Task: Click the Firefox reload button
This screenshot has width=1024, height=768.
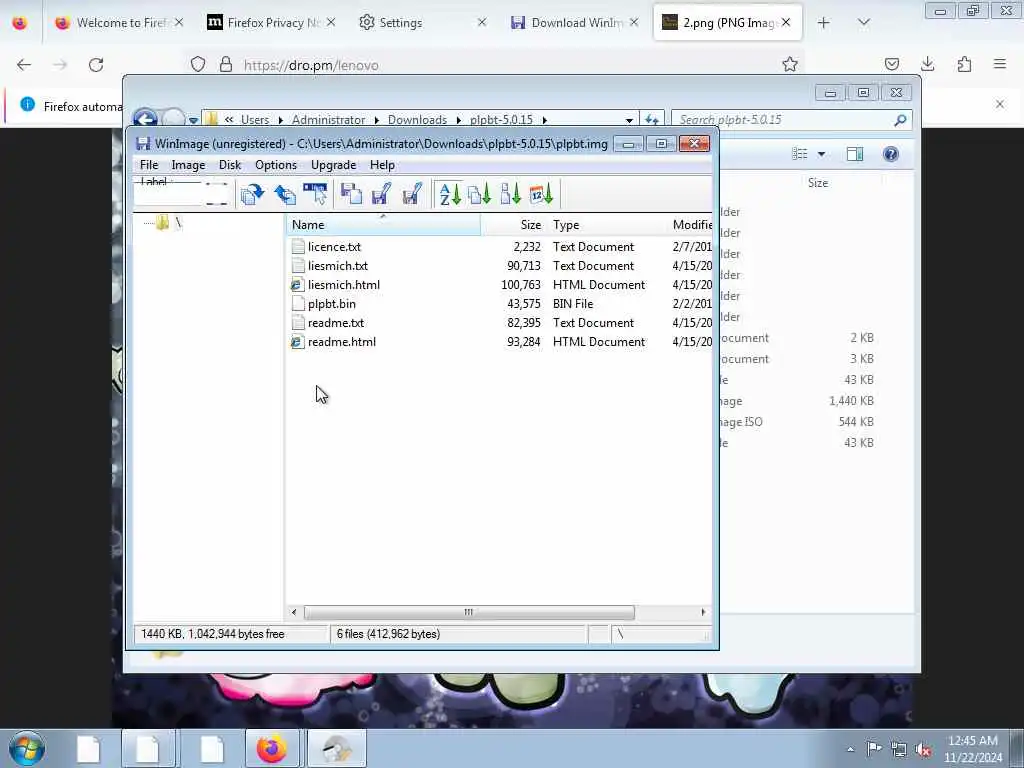Action: coord(96,65)
